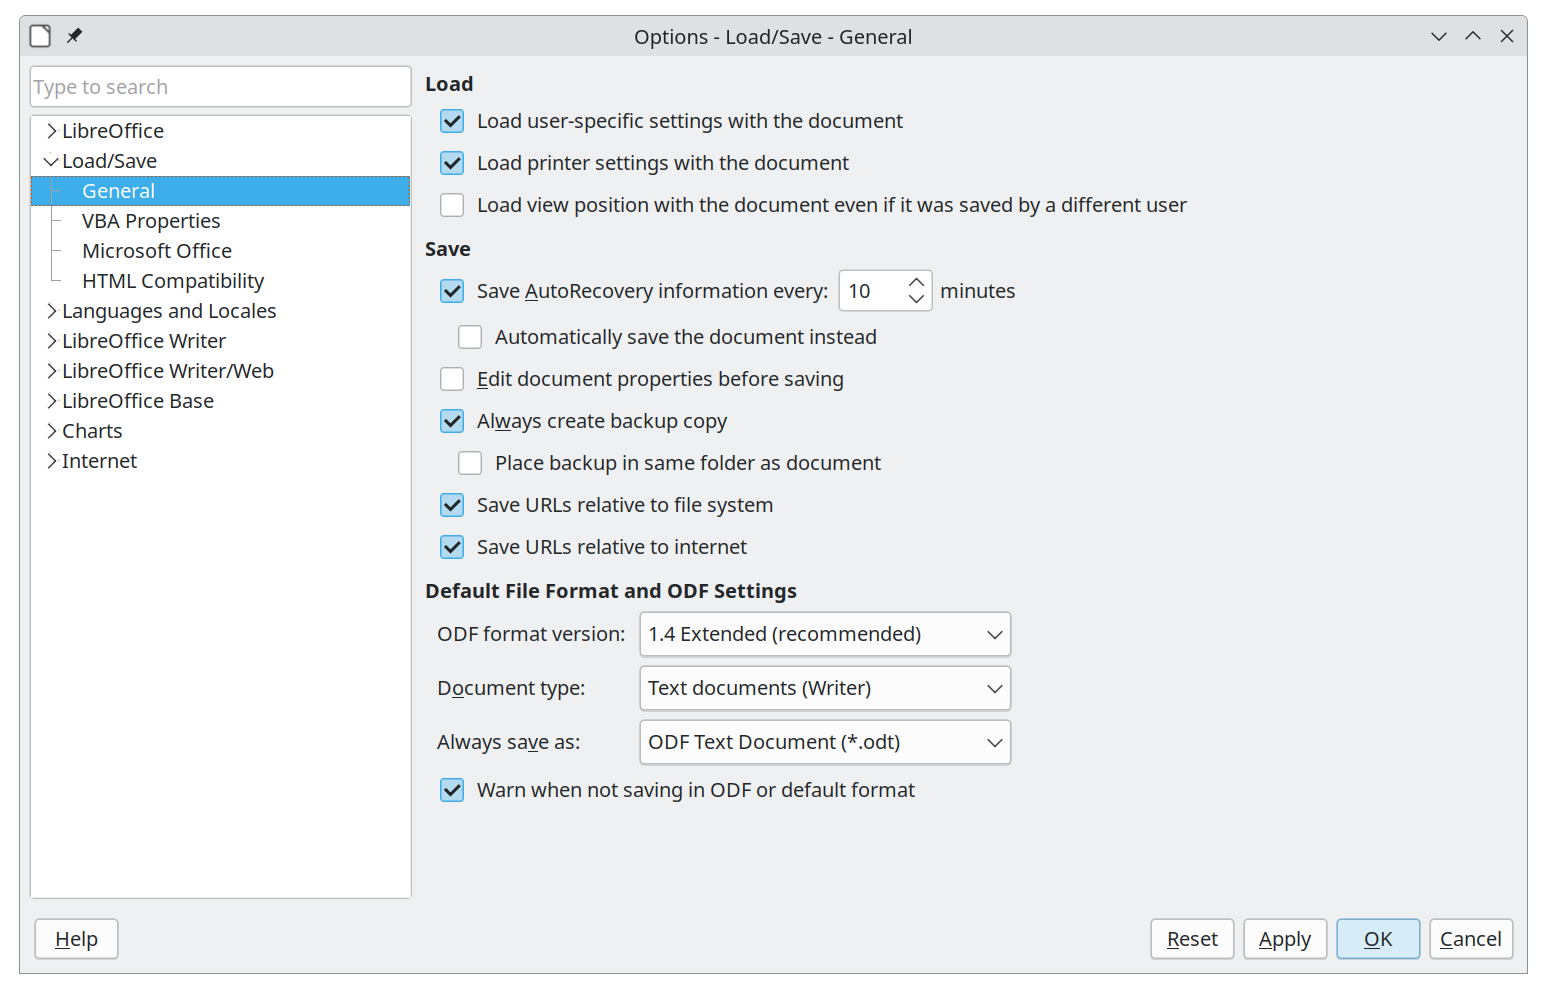Image resolution: width=1547 pixels, height=997 pixels.
Task: Select Microsoft Office in the sidebar
Action: pos(157,250)
